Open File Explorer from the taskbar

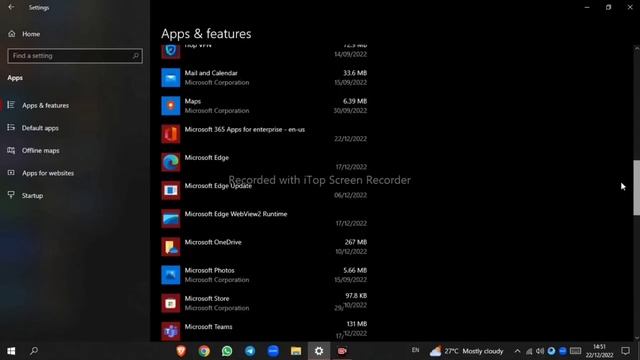pos(296,351)
